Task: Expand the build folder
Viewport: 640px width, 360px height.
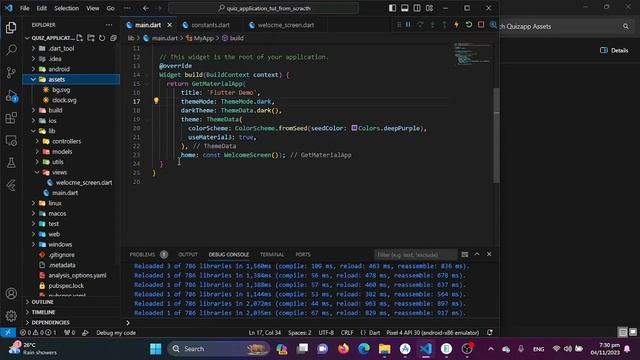Action: tap(33, 110)
